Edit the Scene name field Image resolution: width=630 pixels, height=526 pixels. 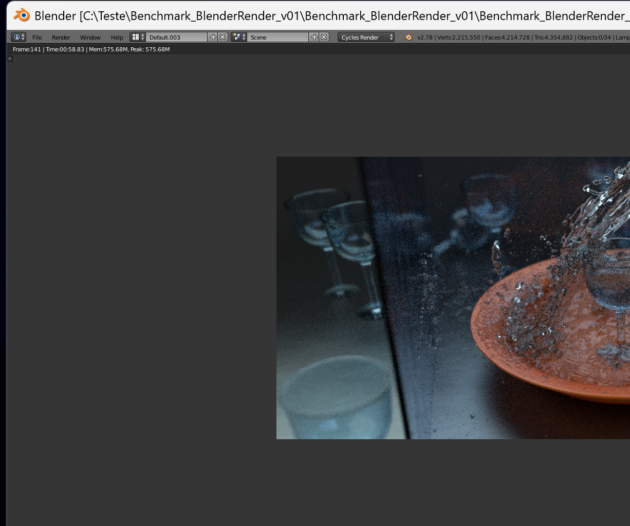click(276, 37)
